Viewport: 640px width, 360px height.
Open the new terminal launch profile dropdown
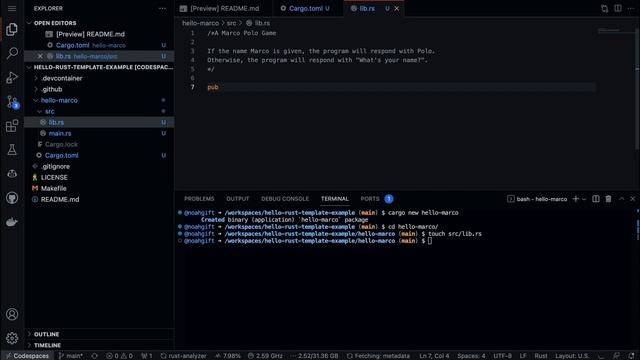point(584,199)
